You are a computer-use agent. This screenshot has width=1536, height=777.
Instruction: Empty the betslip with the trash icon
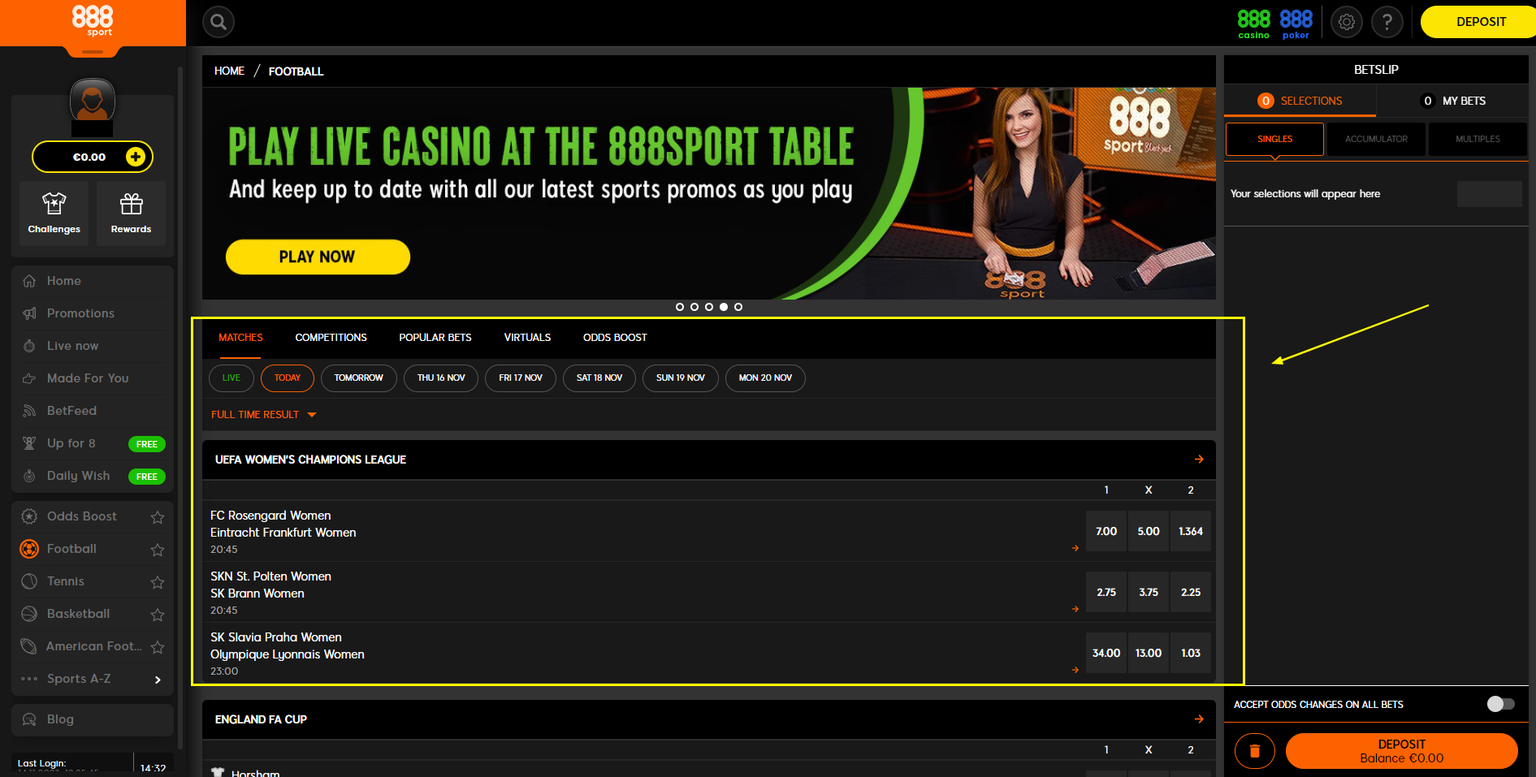pos(1254,750)
